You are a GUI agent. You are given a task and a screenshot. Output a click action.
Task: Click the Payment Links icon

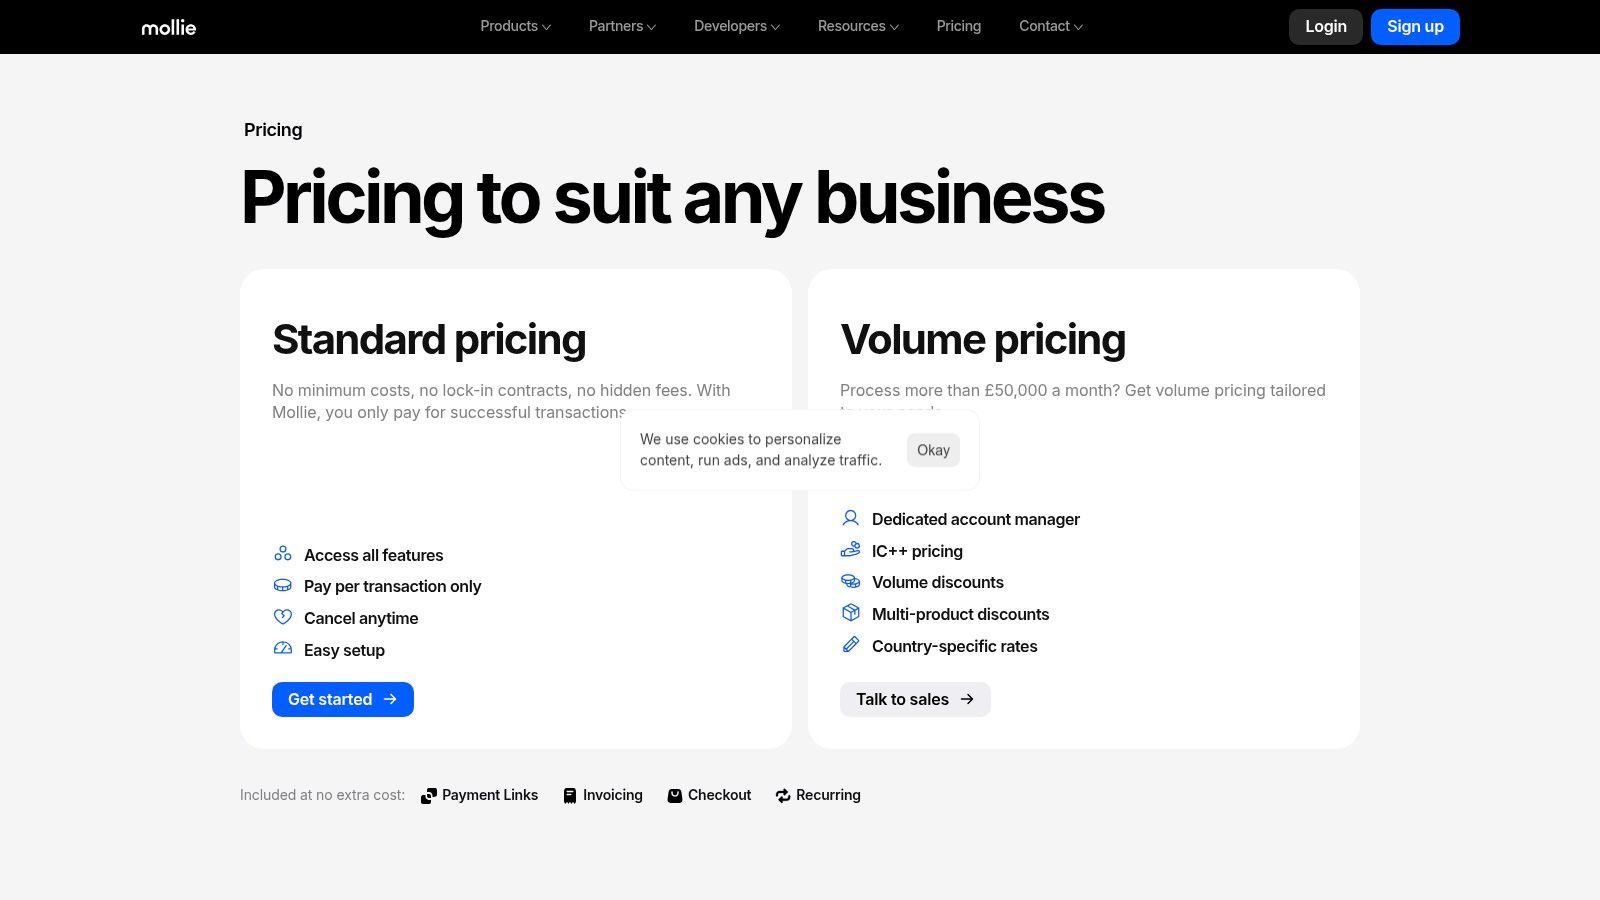429,796
